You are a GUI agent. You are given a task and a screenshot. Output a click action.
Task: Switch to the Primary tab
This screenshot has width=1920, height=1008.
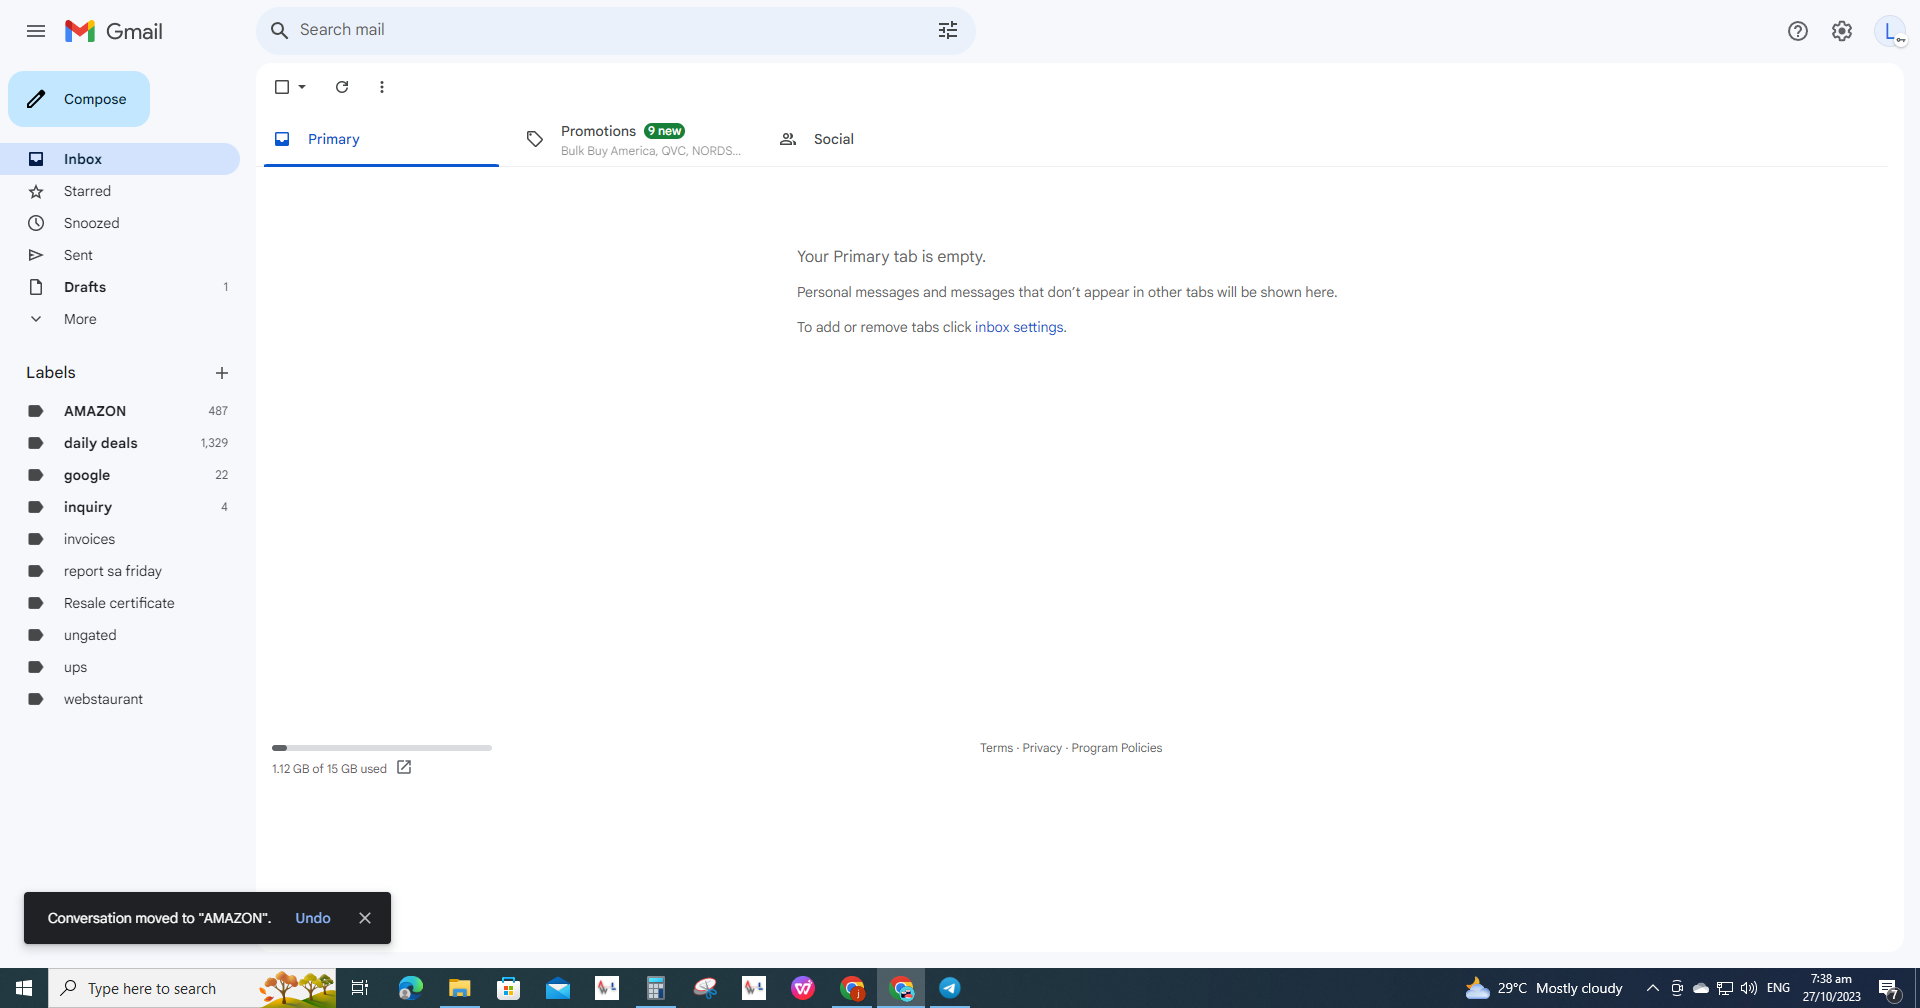(x=381, y=139)
